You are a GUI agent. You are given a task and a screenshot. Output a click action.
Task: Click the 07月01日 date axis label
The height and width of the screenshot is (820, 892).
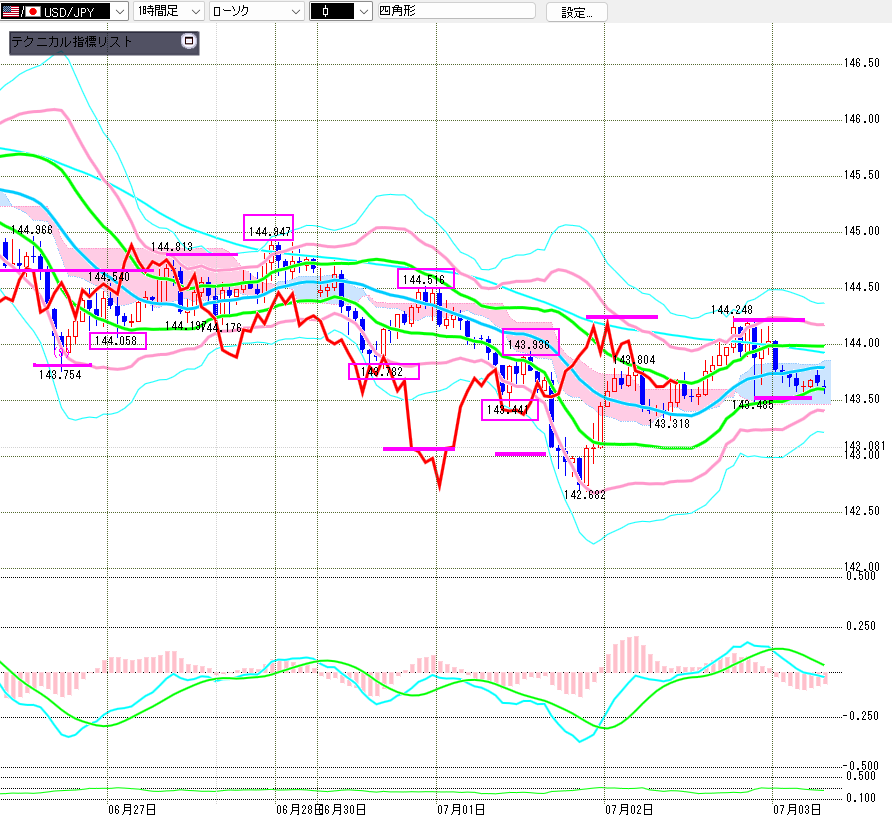(x=461, y=809)
